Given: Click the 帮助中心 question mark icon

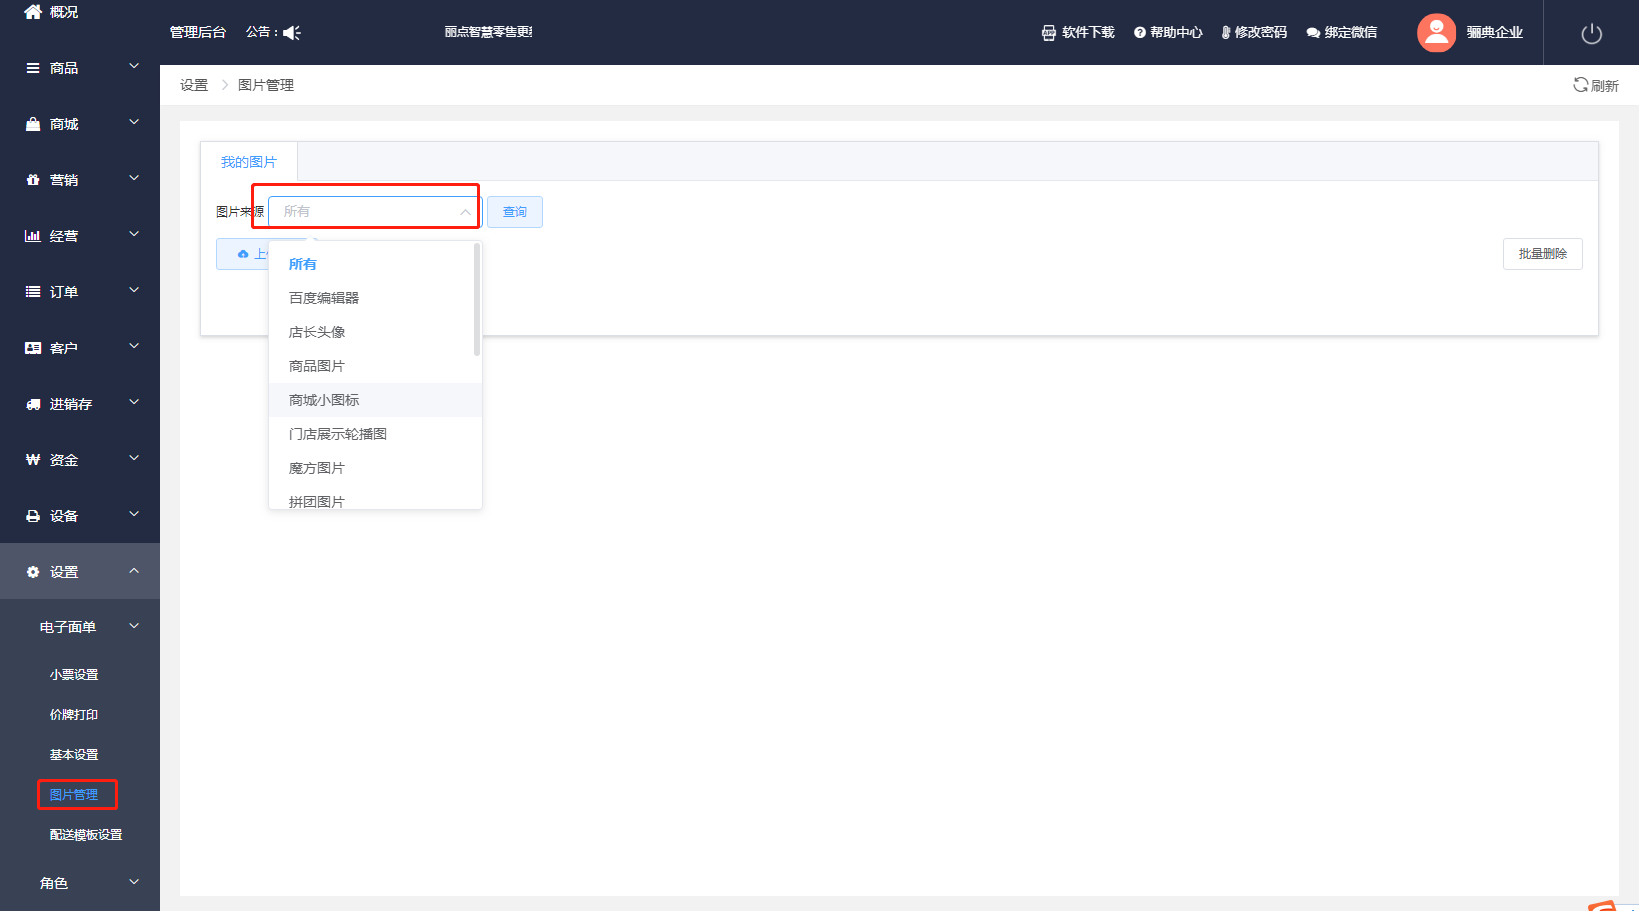Looking at the screenshot, I should click(1140, 33).
